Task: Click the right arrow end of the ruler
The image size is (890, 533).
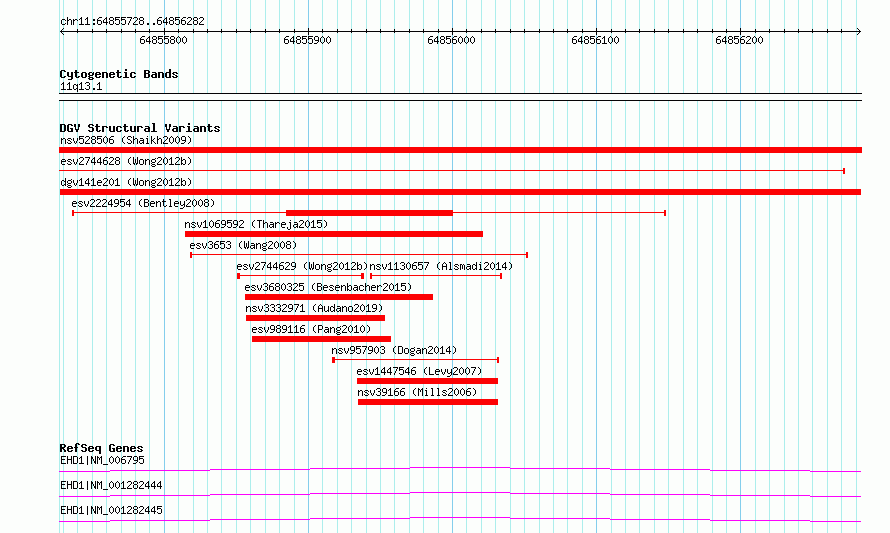Action: (859, 32)
